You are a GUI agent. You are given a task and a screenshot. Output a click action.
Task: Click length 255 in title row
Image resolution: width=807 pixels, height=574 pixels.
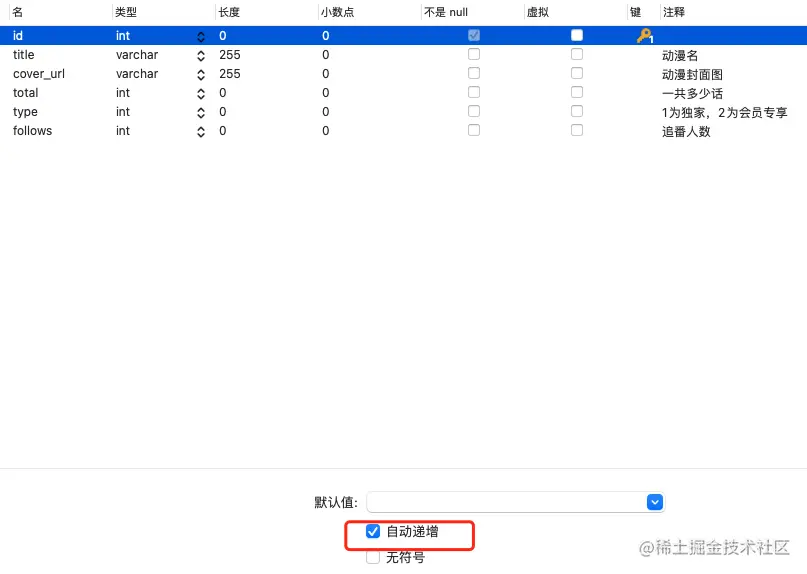pos(230,55)
